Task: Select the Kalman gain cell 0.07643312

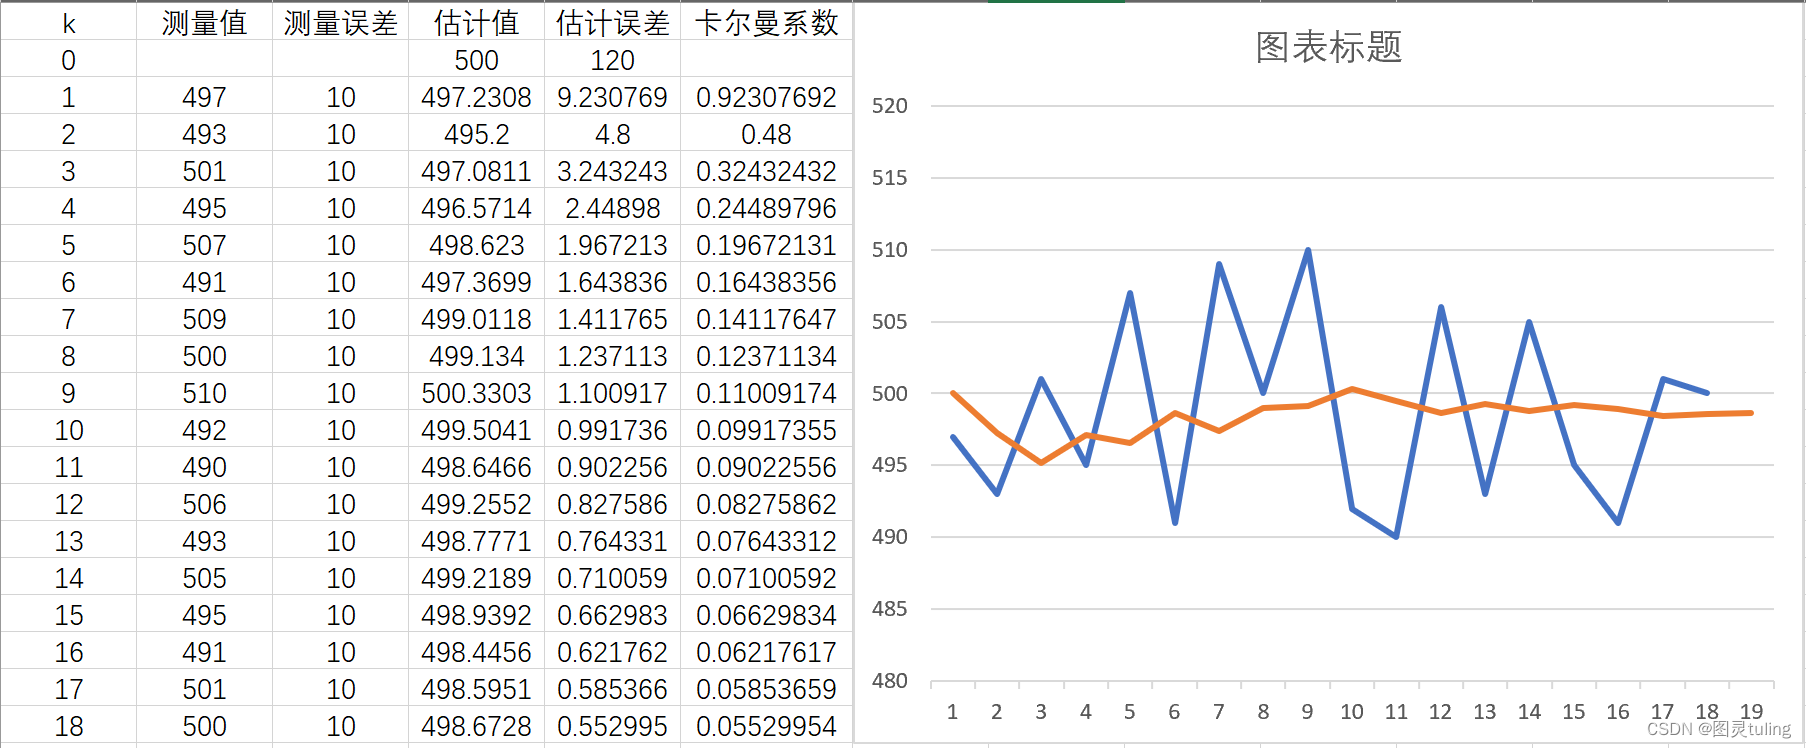Action: (x=766, y=541)
